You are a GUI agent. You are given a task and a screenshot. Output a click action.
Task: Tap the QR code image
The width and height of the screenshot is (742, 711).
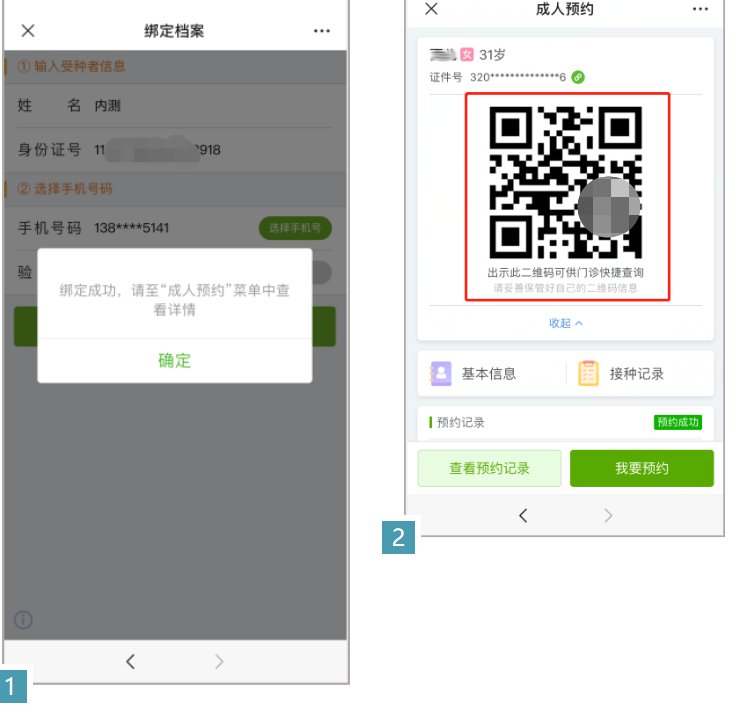(x=565, y=182)
